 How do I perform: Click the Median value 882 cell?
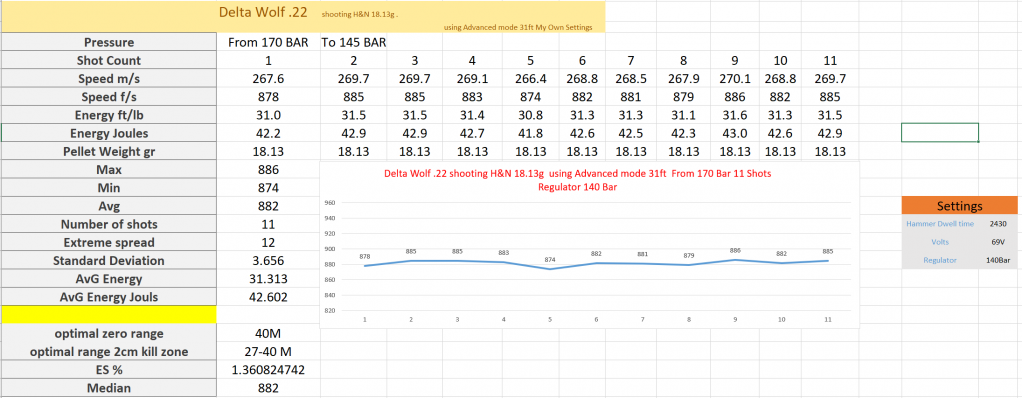[269, 388]
